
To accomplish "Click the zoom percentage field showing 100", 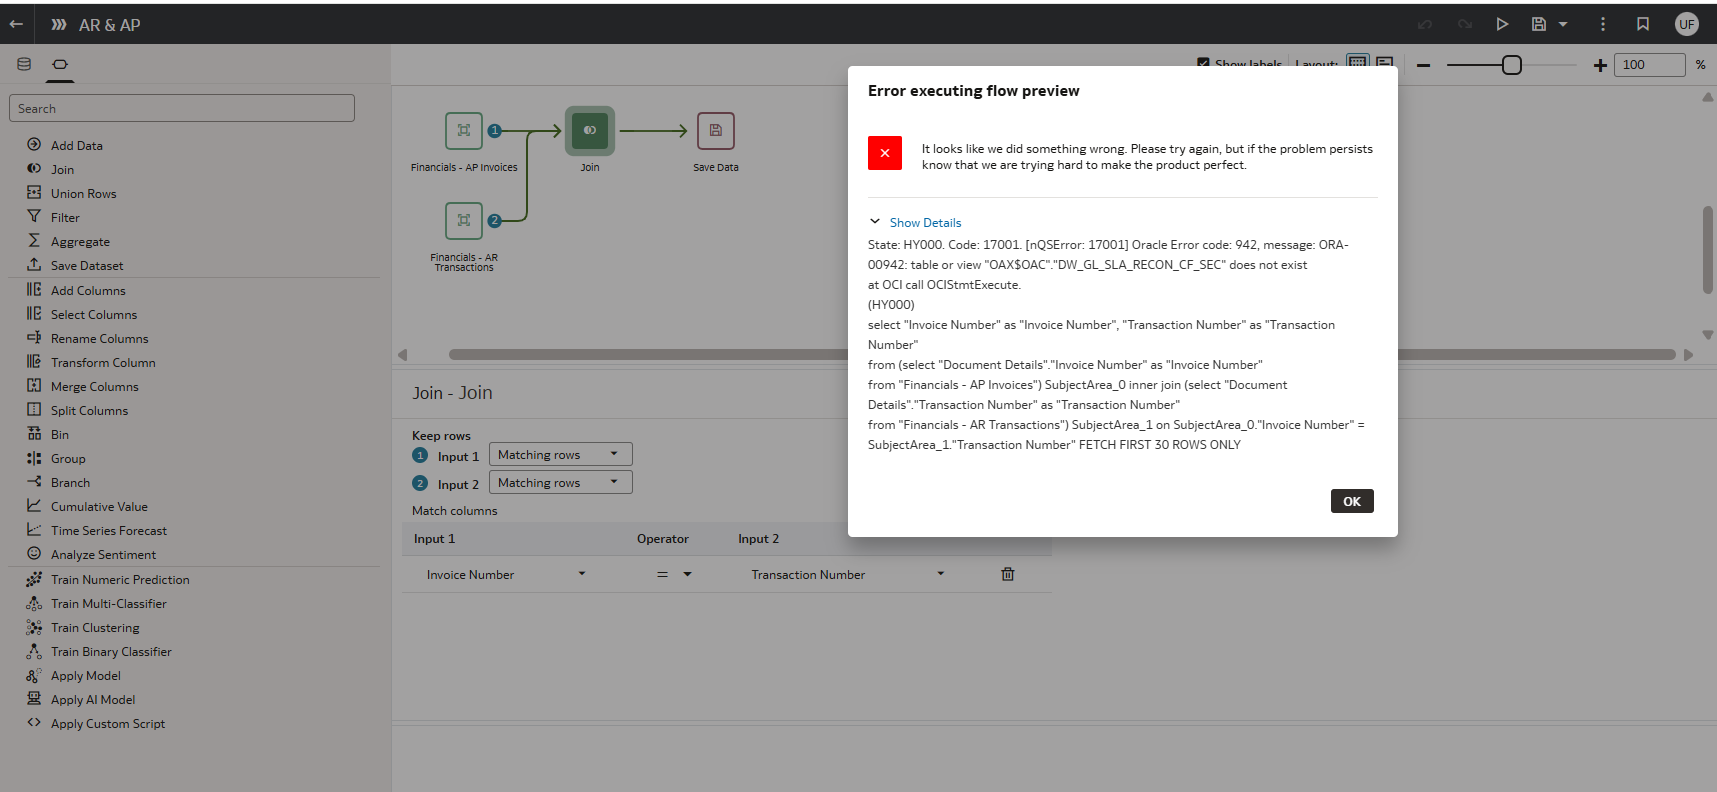I will tap(1650, 65).
